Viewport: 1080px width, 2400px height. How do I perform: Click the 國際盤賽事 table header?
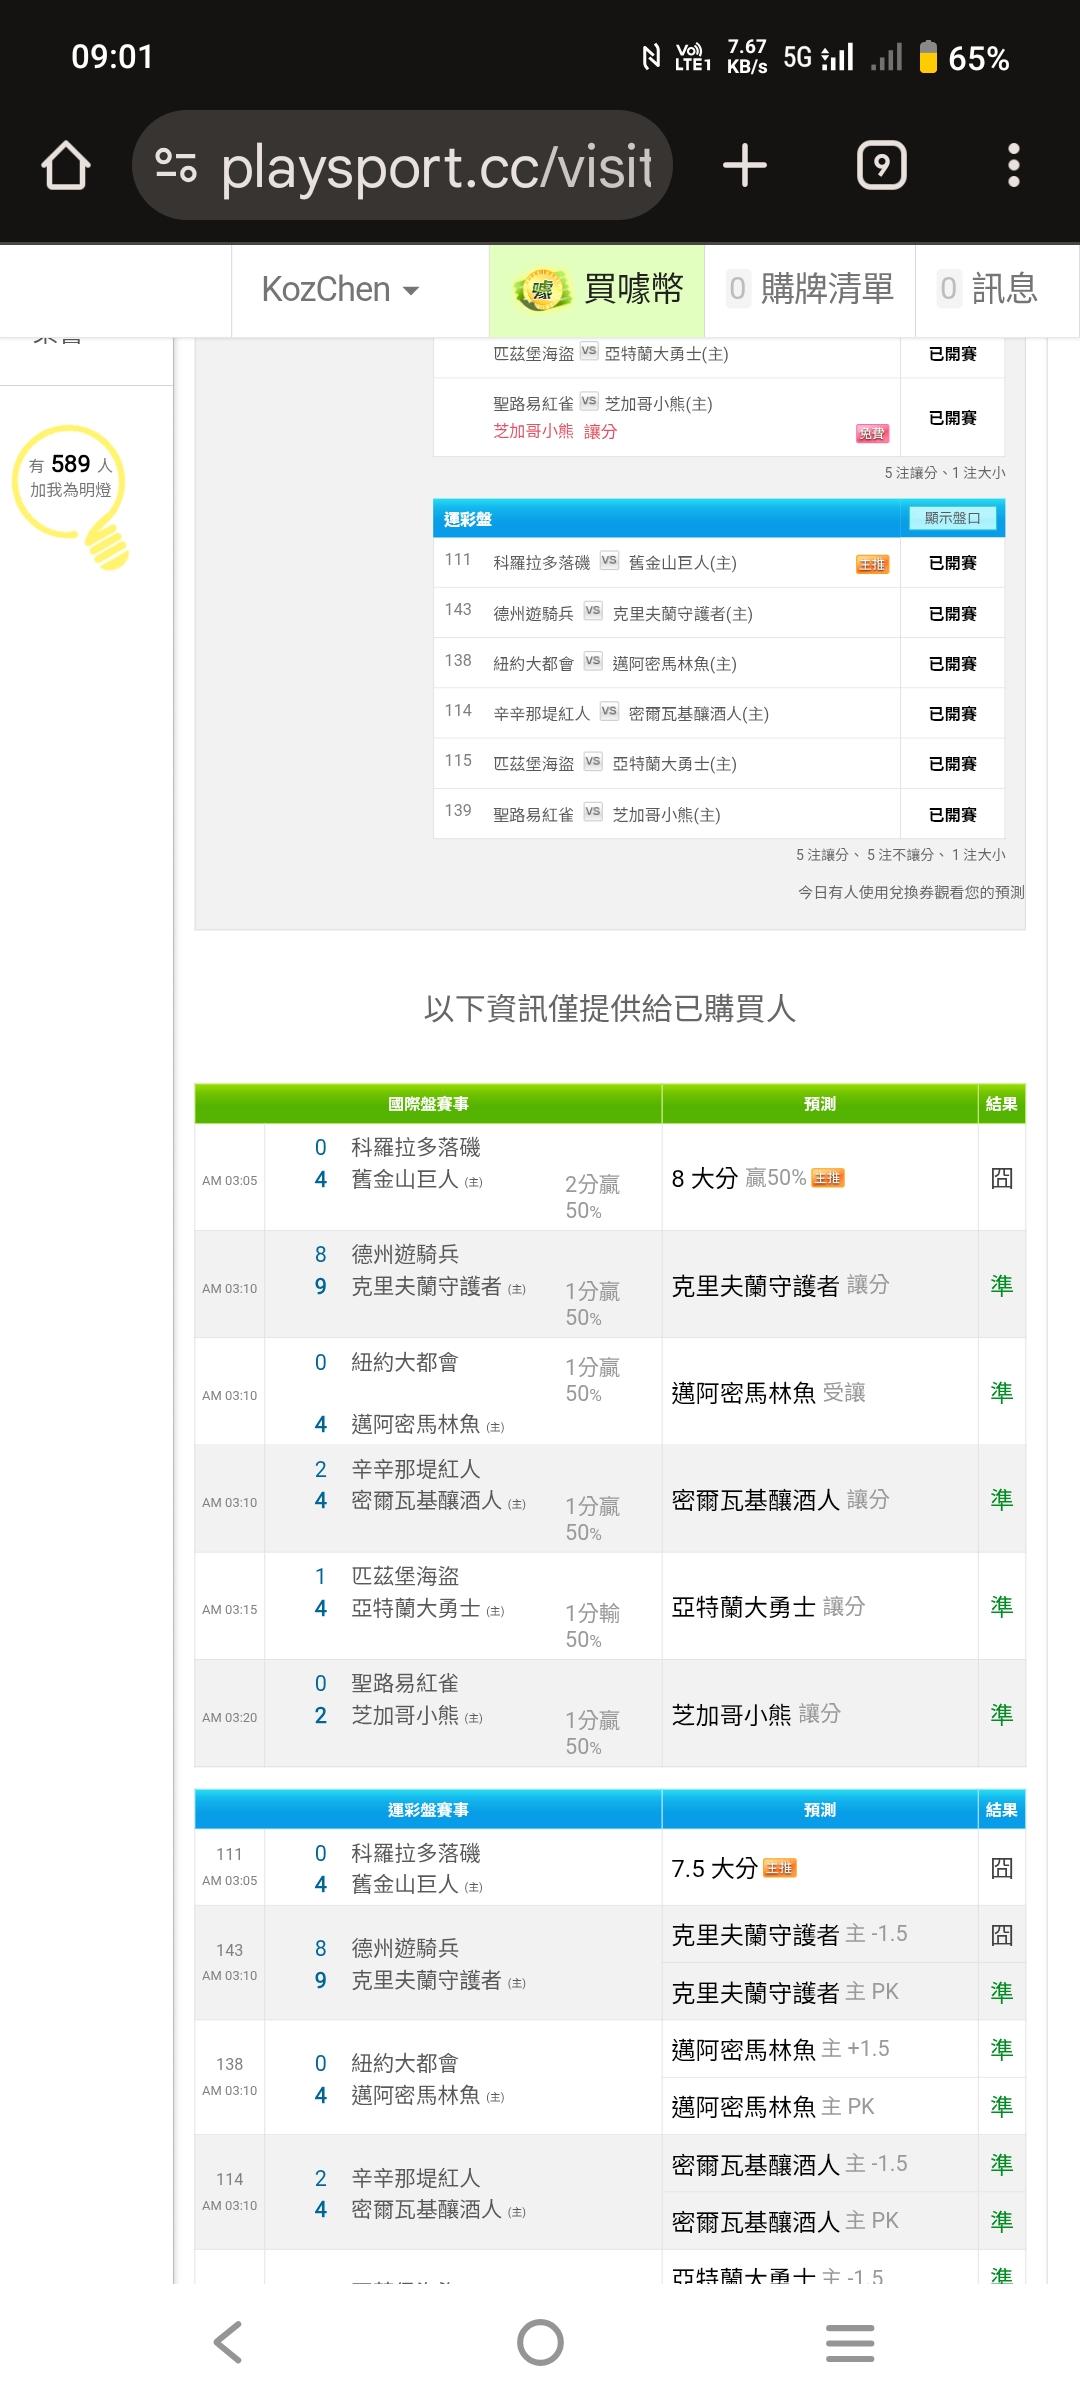click(x=428, y=1104)
